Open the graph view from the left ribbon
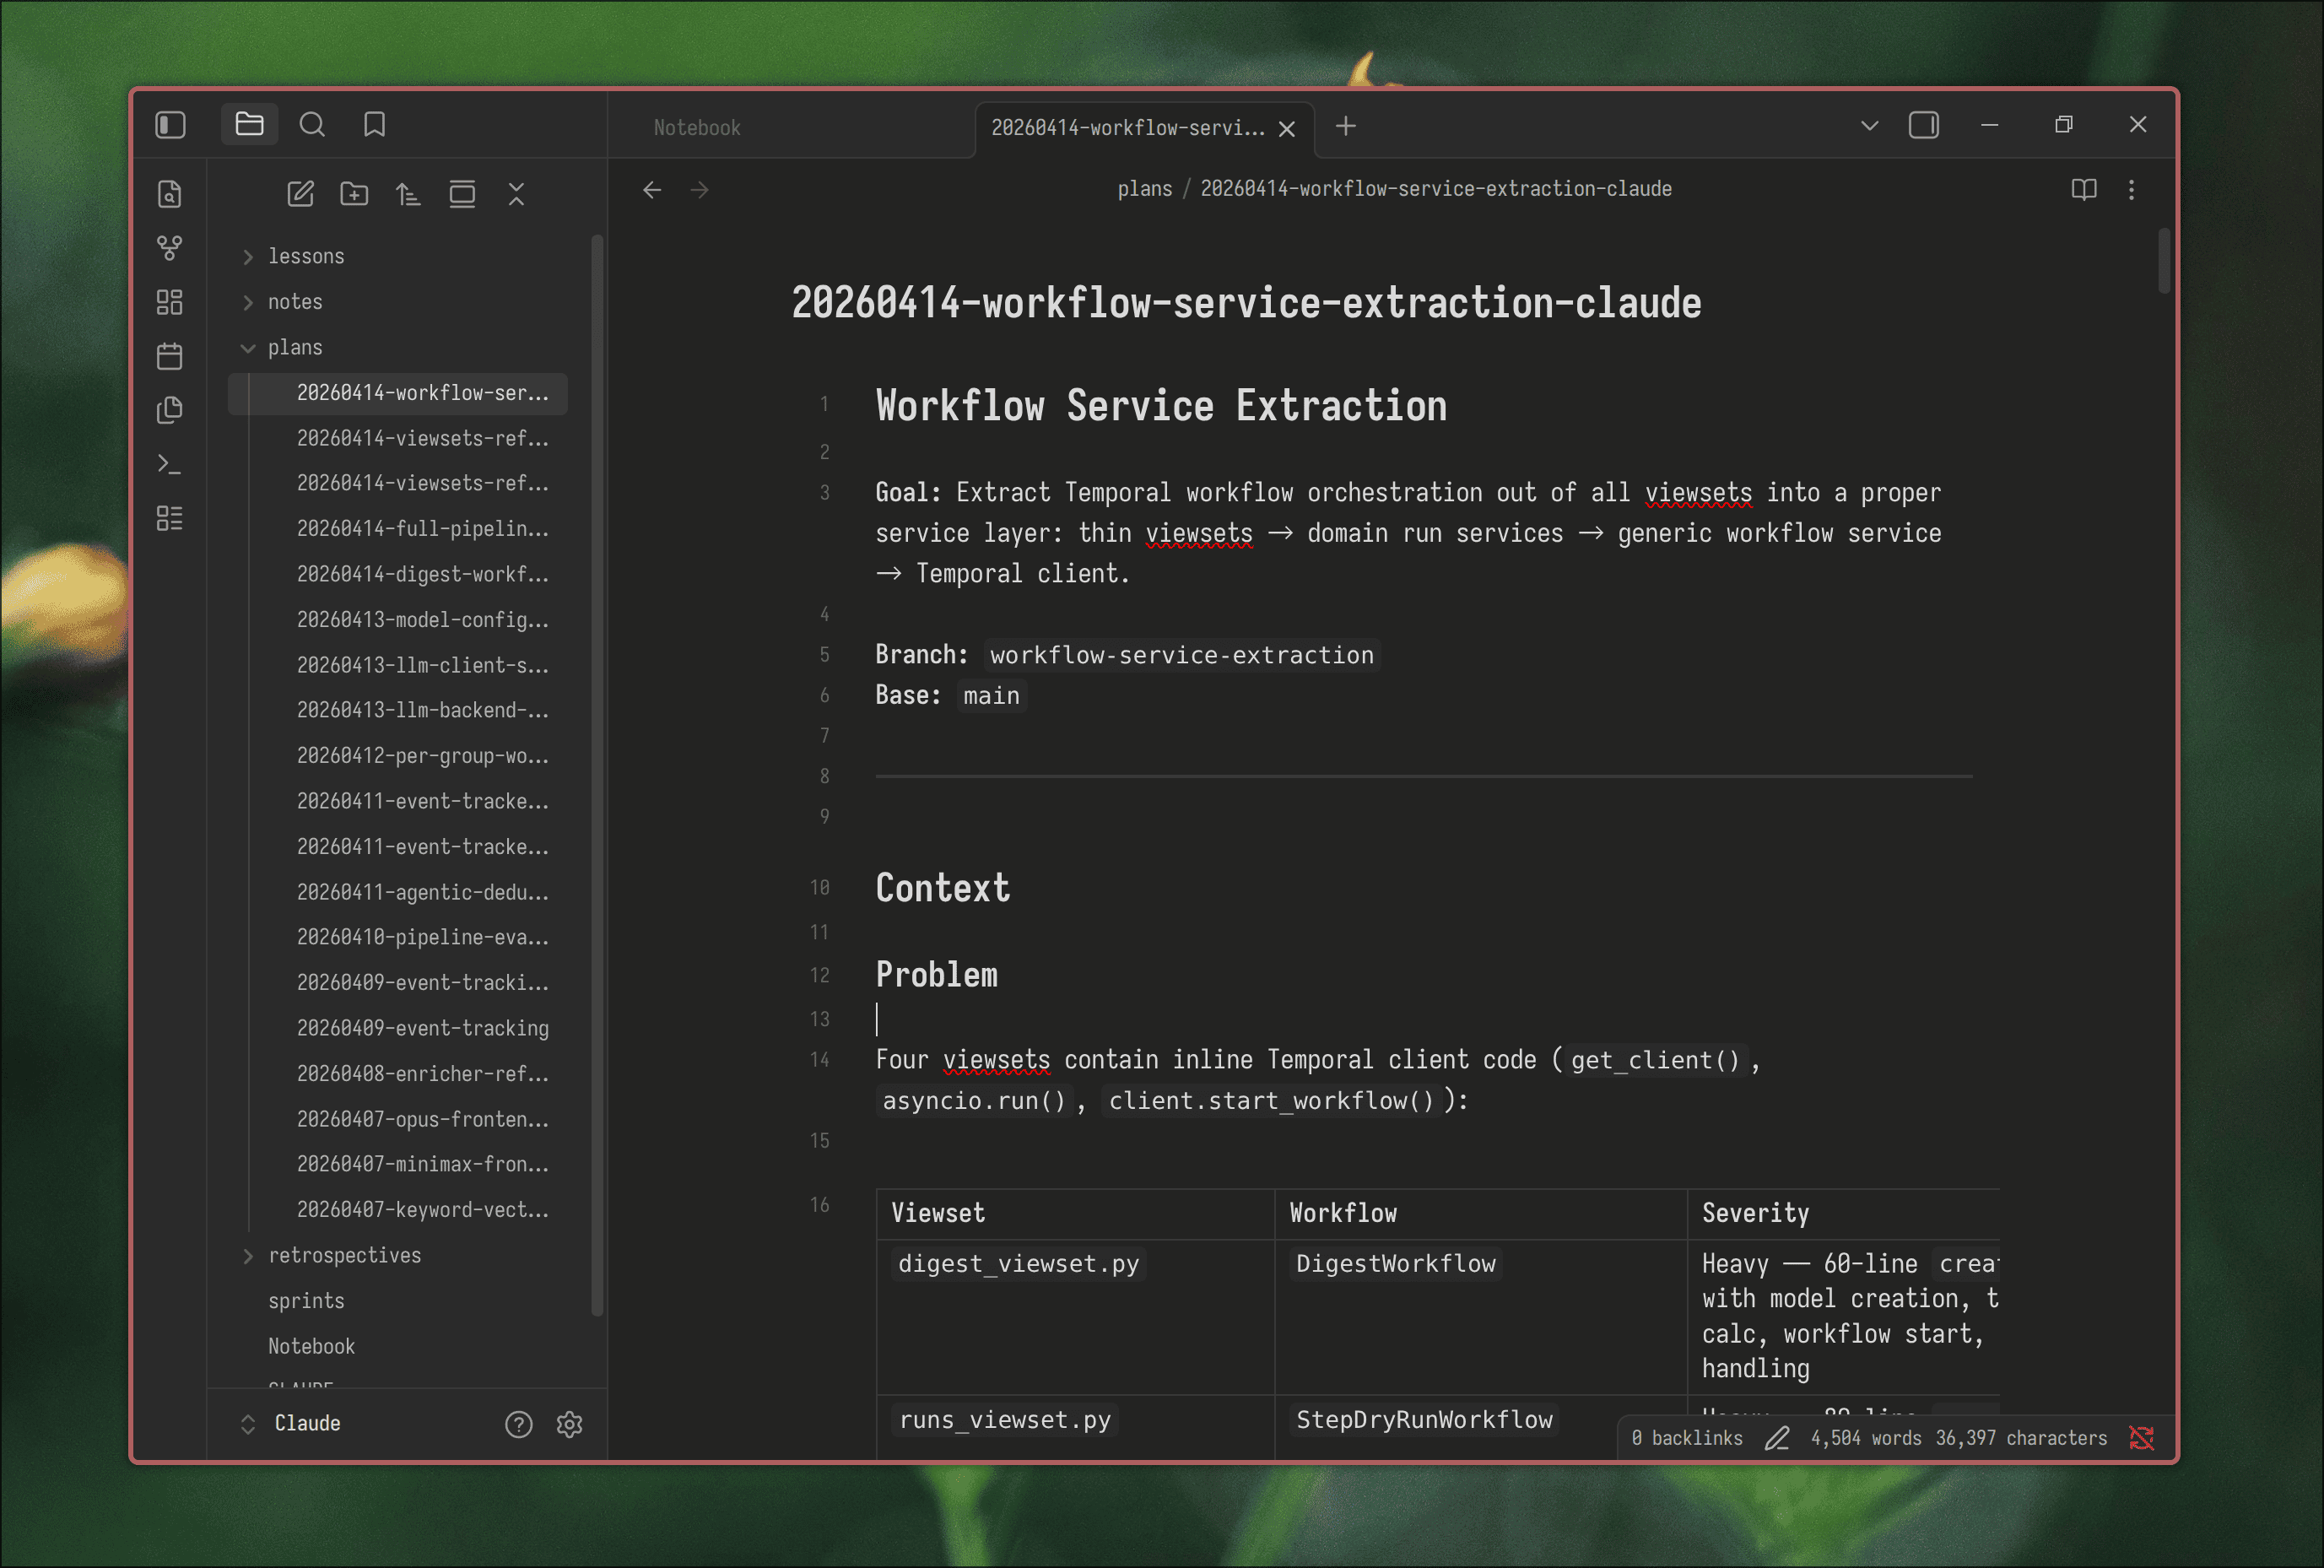The height and width of the screenshot is (1568, 2324). (x=170, y=248)
